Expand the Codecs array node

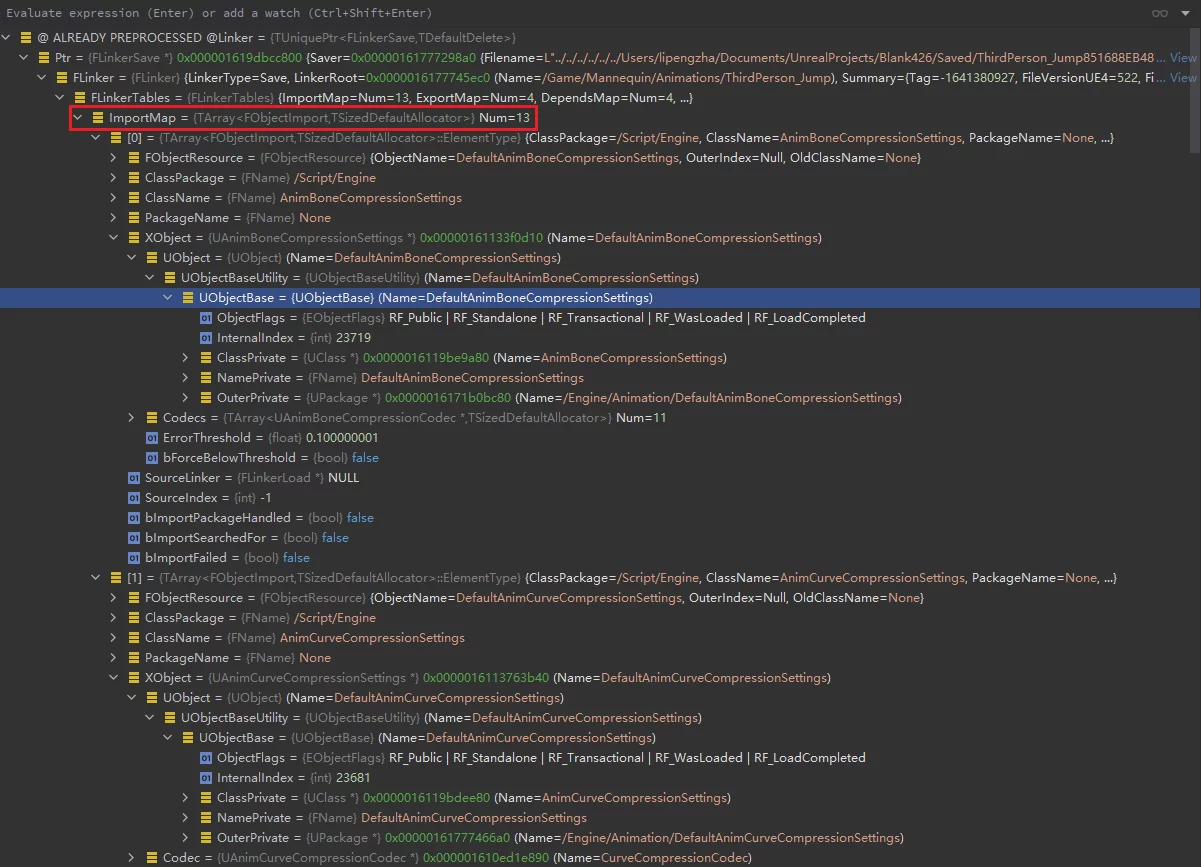132,418
